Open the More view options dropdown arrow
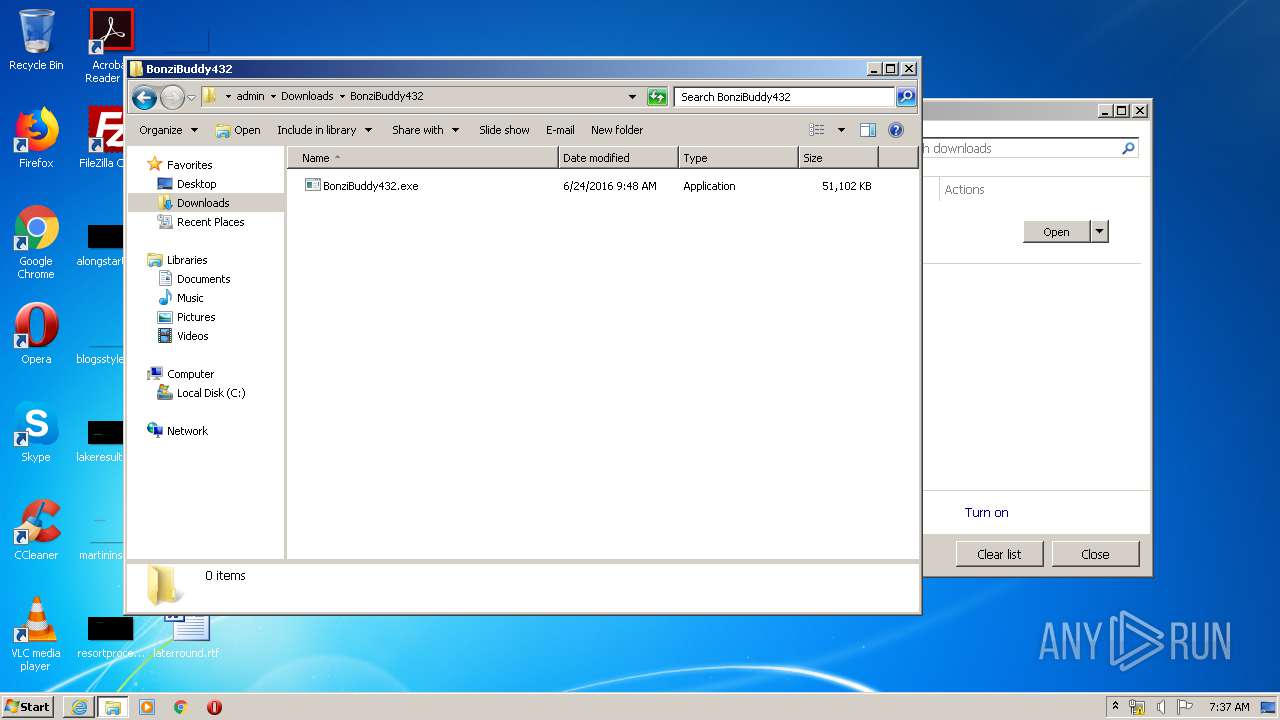 point(841,130)
